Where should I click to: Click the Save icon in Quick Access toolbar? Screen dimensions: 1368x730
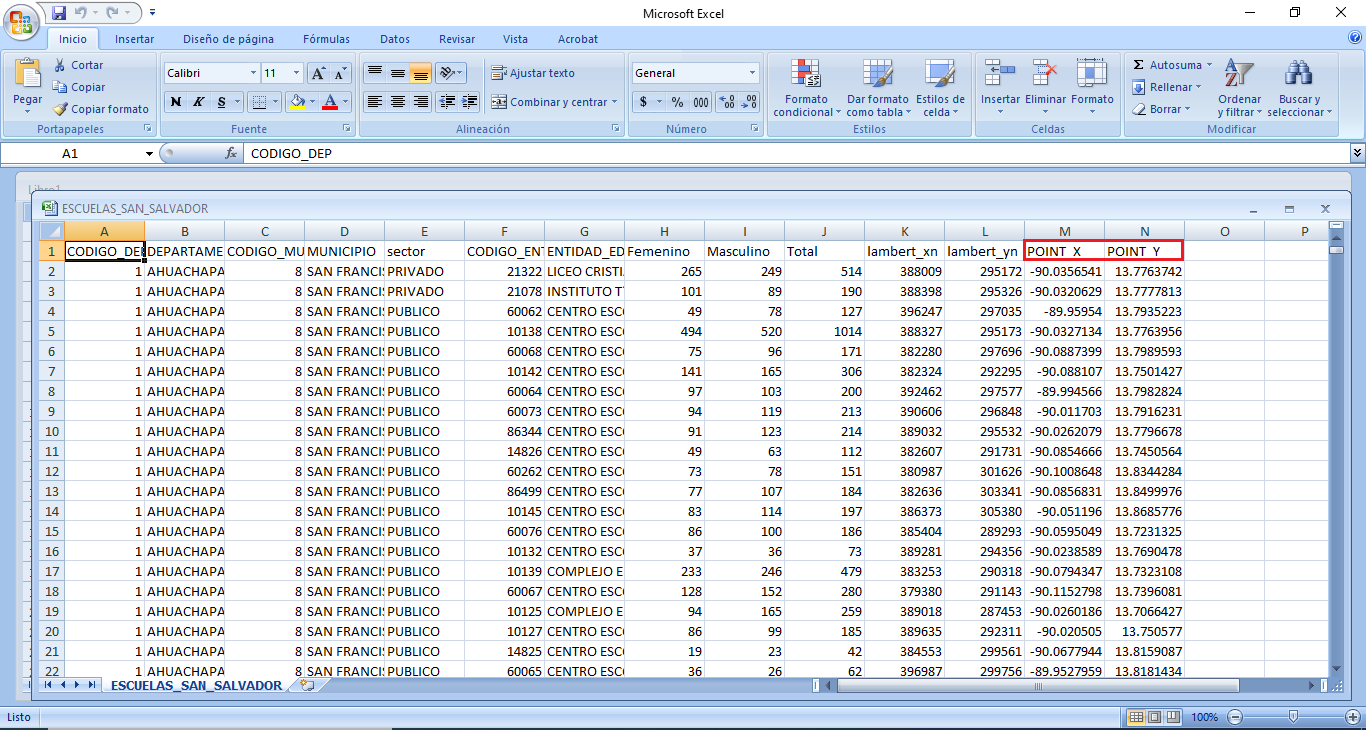[60, 12]
